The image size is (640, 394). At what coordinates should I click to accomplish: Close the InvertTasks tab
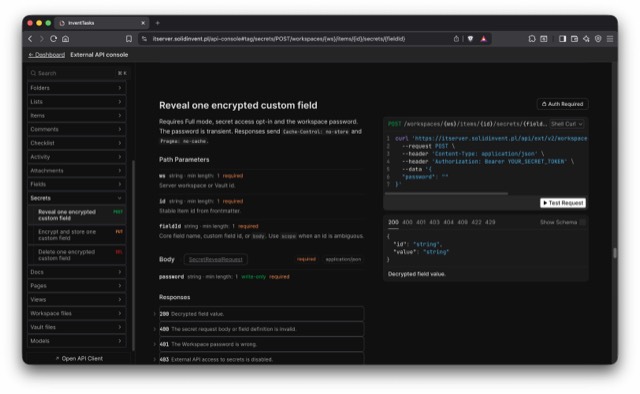[x=143, y=23]
